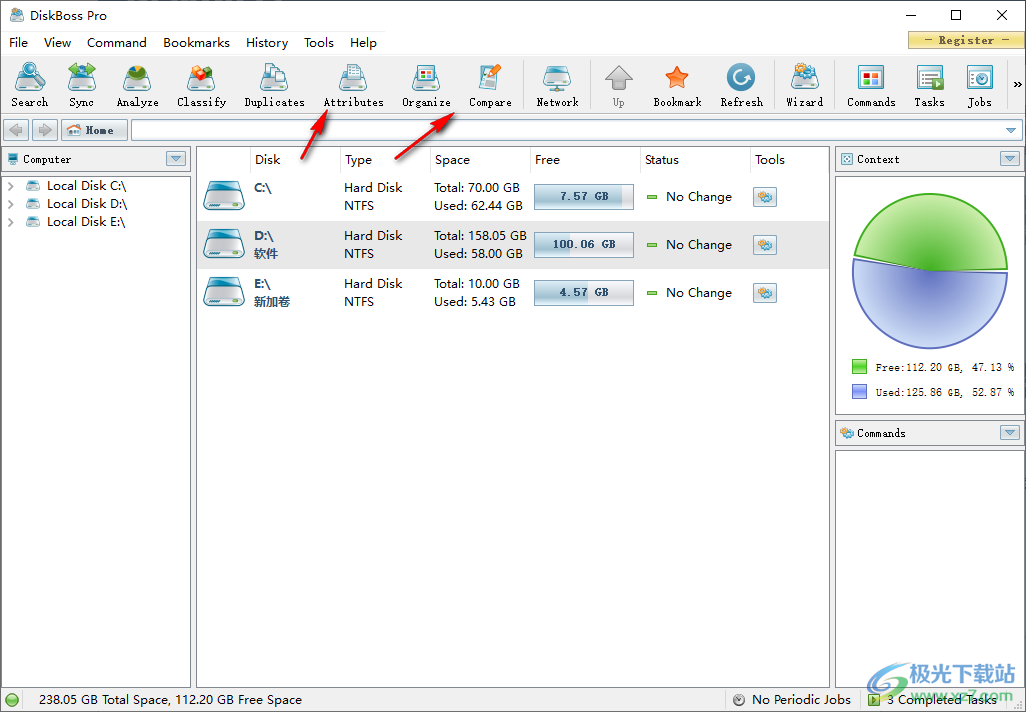Click the periodic jobs clock icon
The width and height of the screenshot is (1026, 712).
tap(739, 700)
